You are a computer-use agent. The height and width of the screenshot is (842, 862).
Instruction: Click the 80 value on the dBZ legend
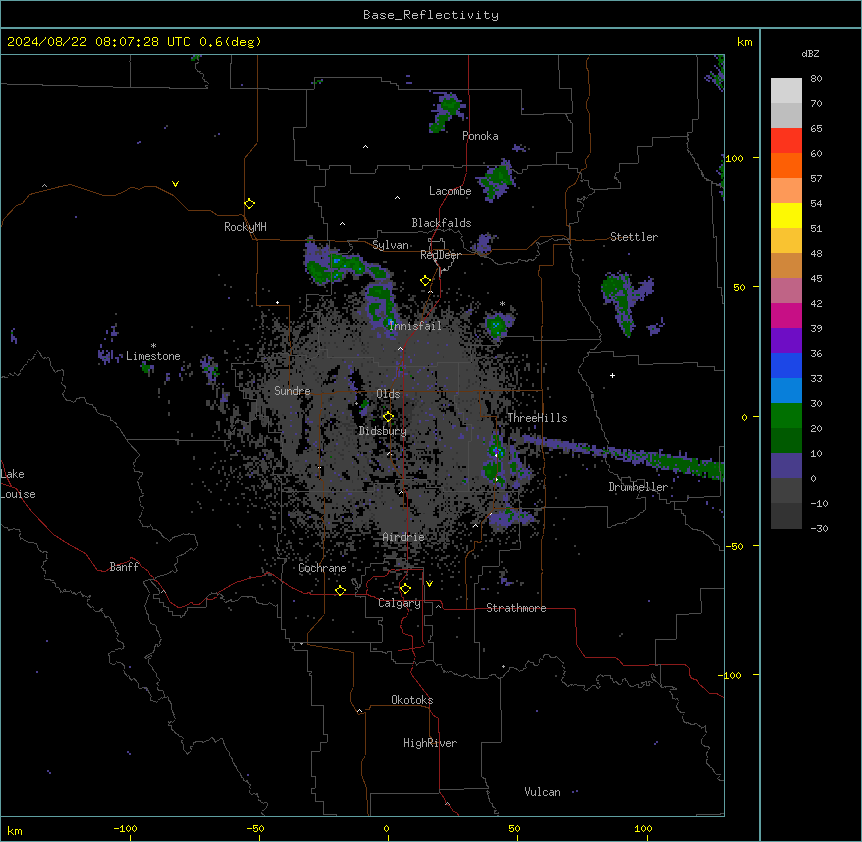point(816,79)
